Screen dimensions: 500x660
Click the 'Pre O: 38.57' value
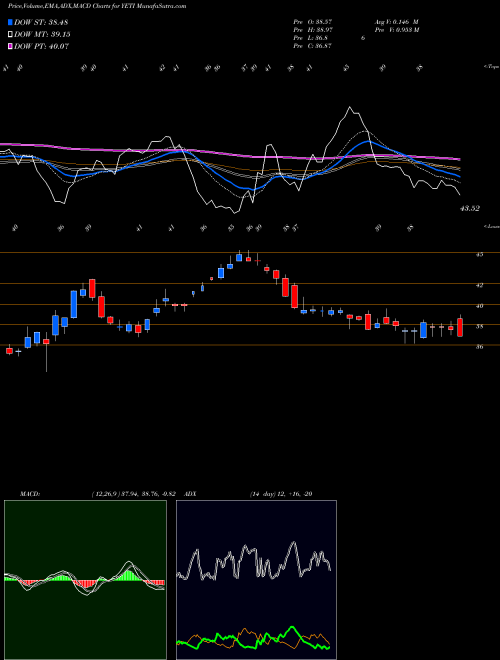[313, 22]
